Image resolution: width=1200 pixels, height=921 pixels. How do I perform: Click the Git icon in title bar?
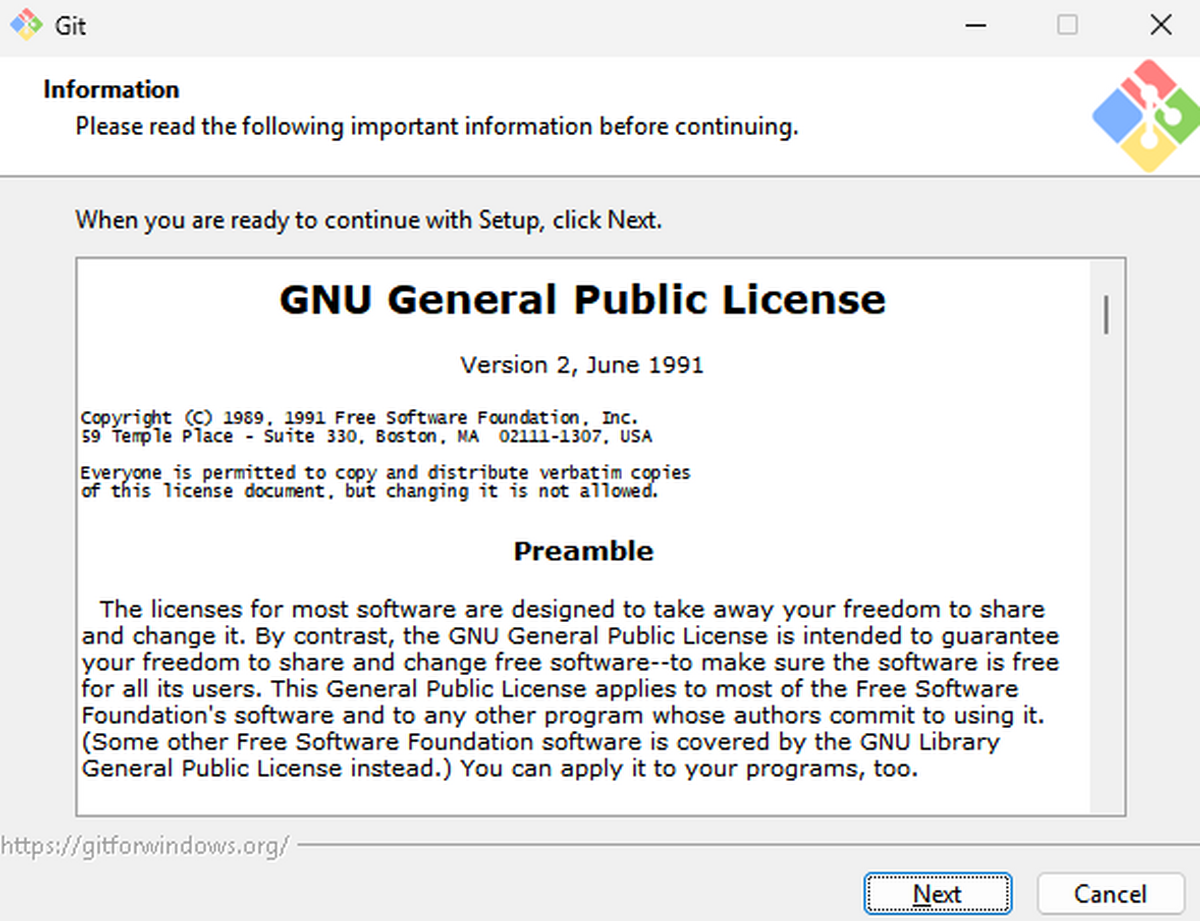pyautogui.click(x=25, y=25)
